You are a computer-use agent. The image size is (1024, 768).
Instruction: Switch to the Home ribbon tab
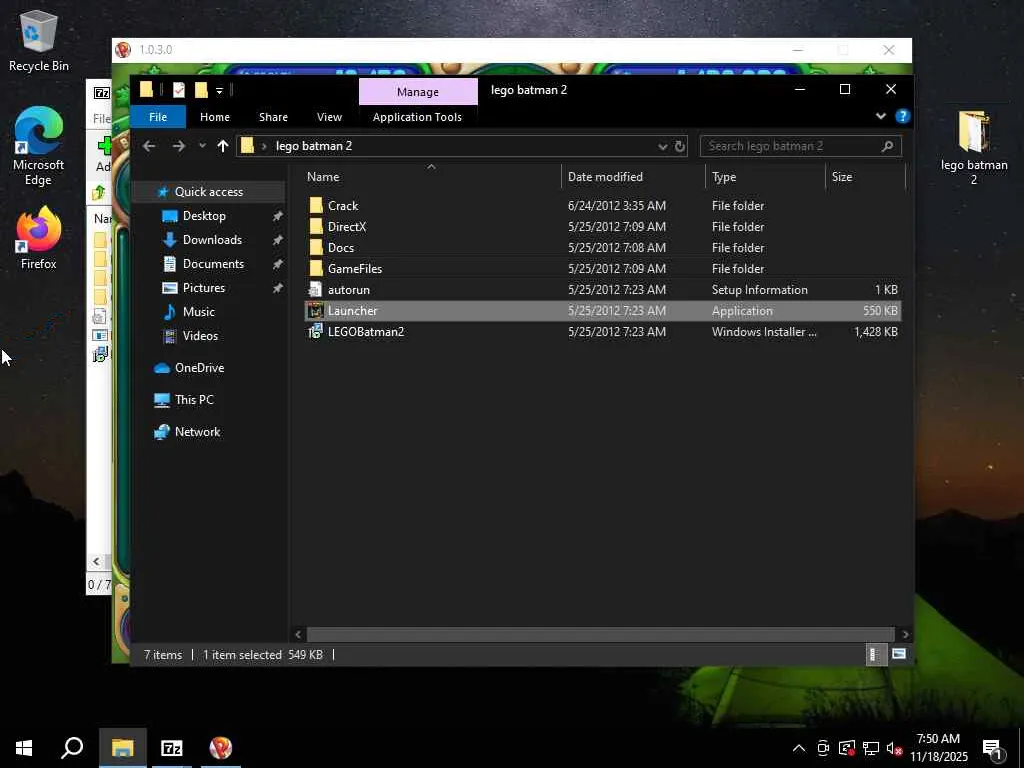[x=215, y=117]
